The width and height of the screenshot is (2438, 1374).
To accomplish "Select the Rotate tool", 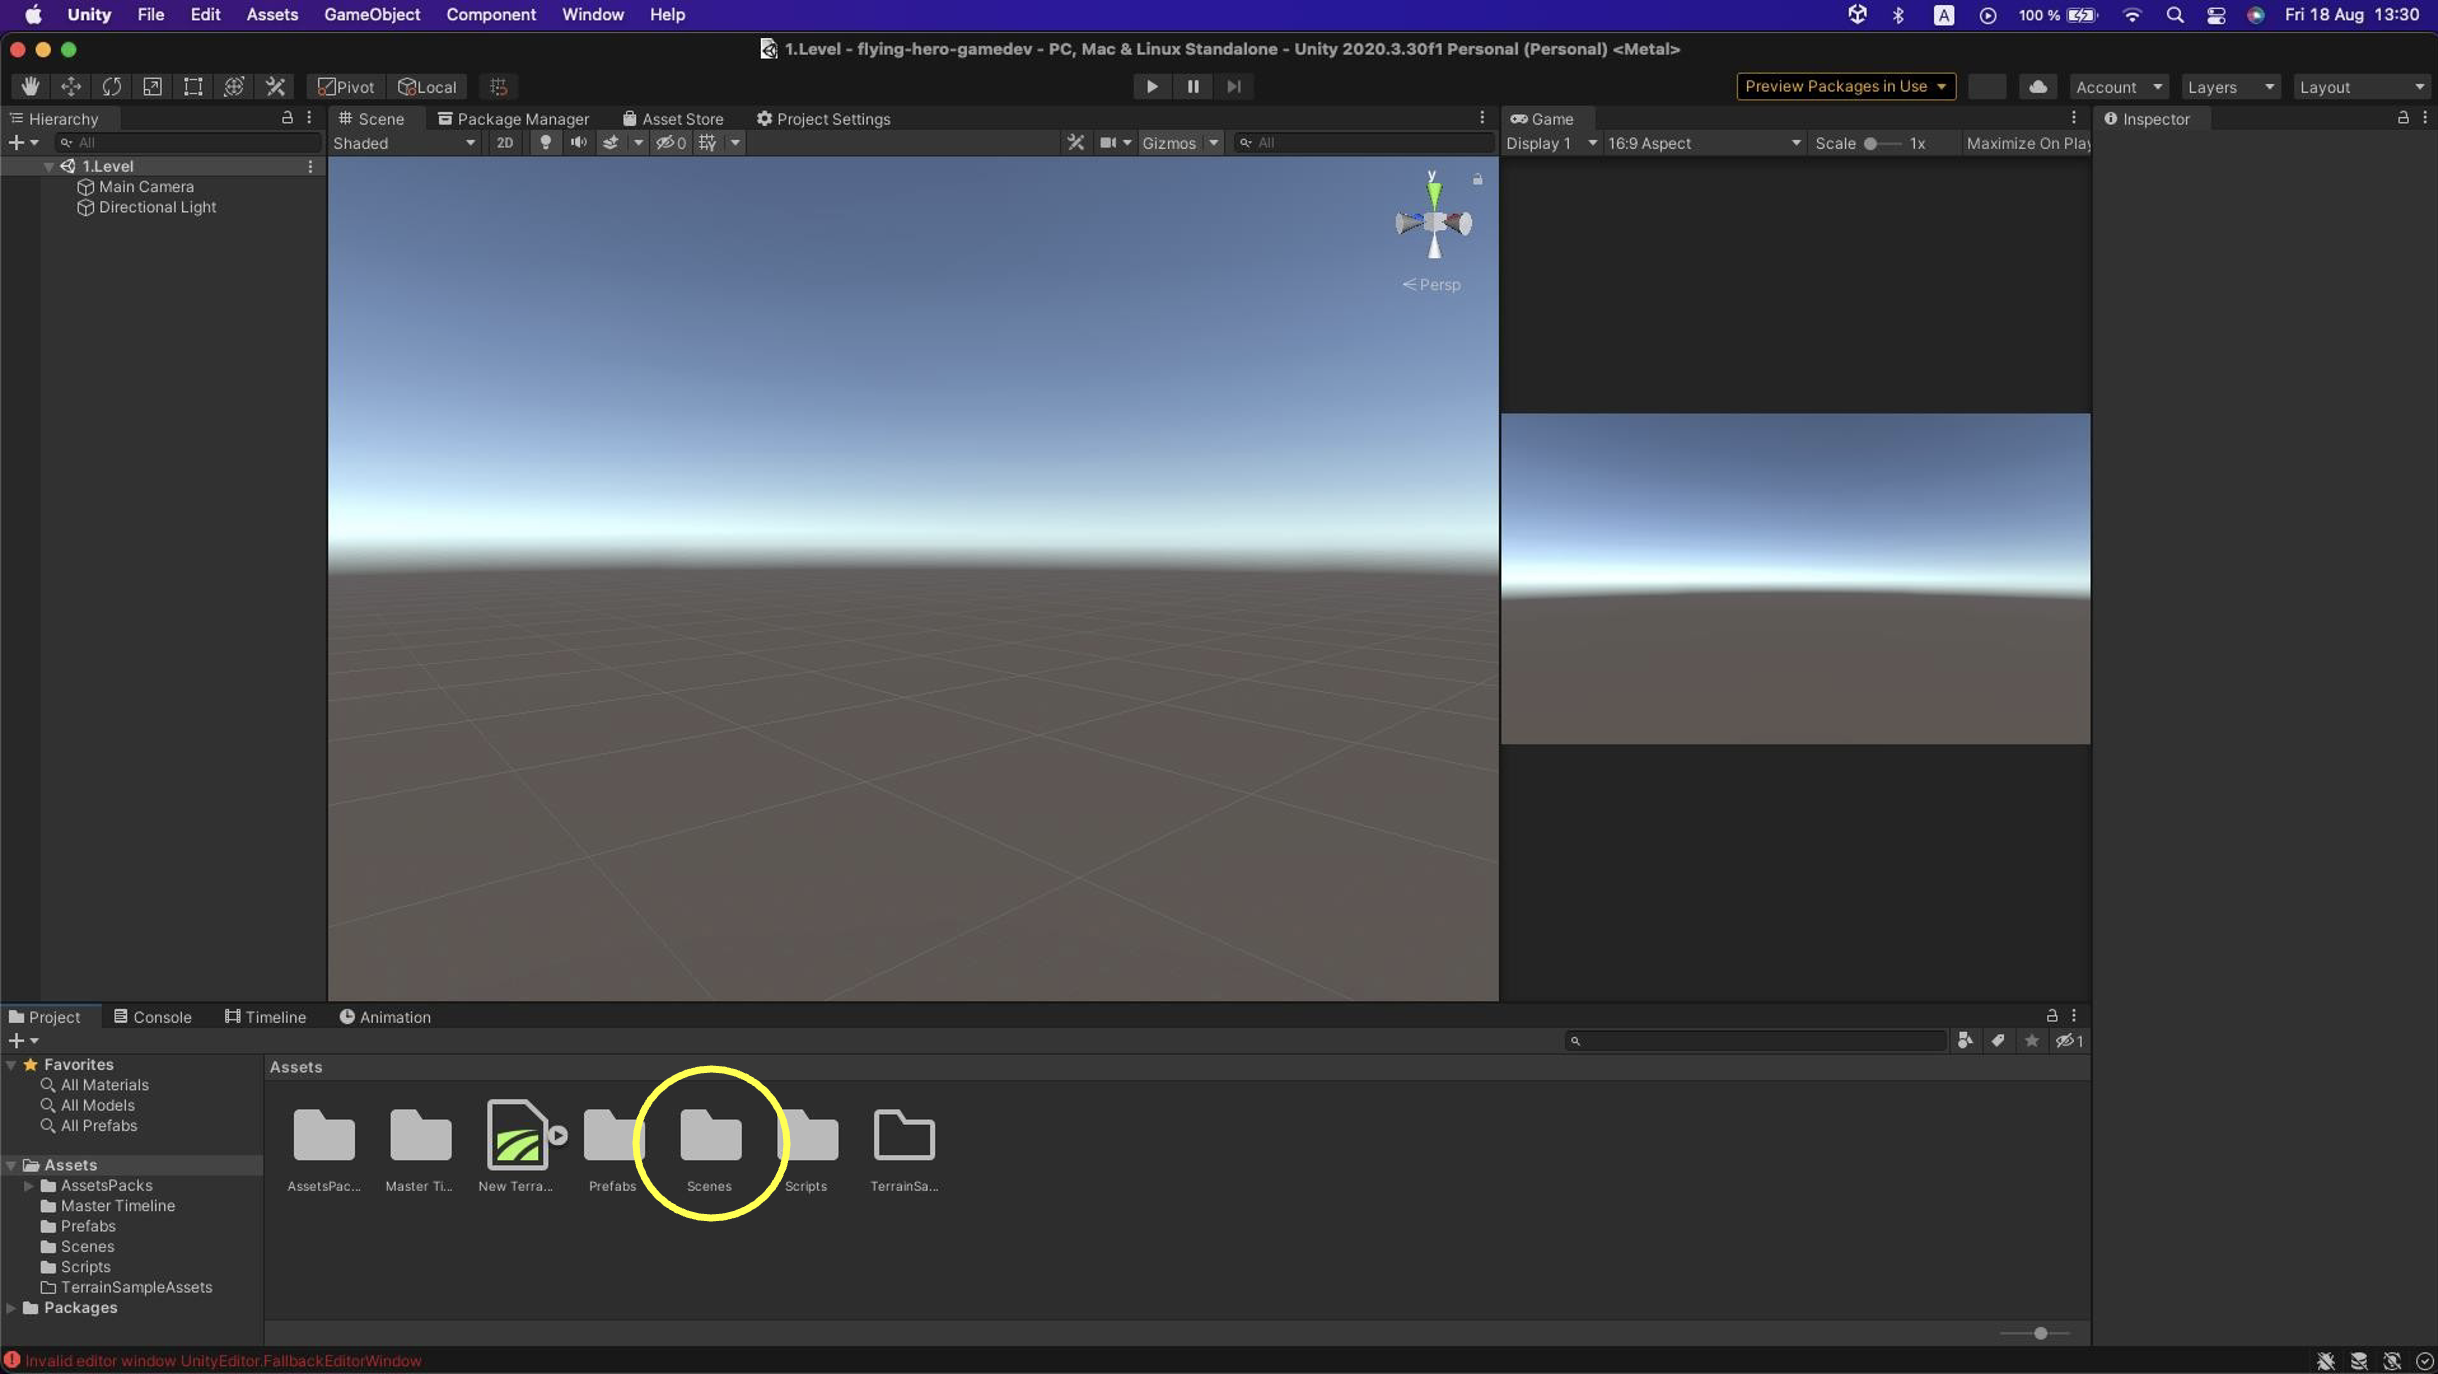I will (112, 86).
